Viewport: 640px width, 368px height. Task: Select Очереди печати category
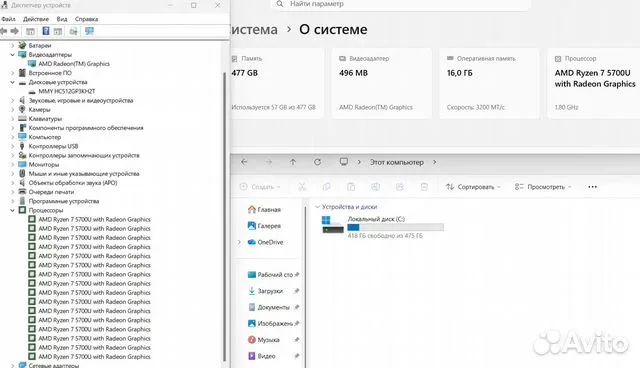51,192
